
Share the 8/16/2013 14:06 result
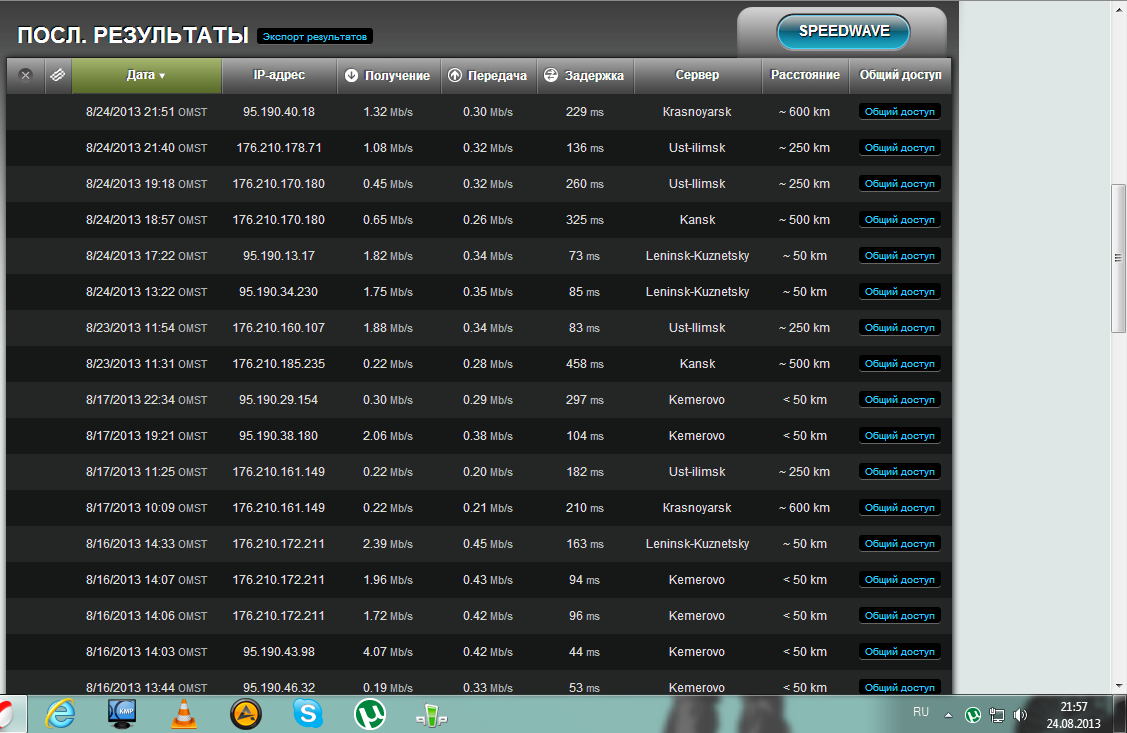[900, 616]
